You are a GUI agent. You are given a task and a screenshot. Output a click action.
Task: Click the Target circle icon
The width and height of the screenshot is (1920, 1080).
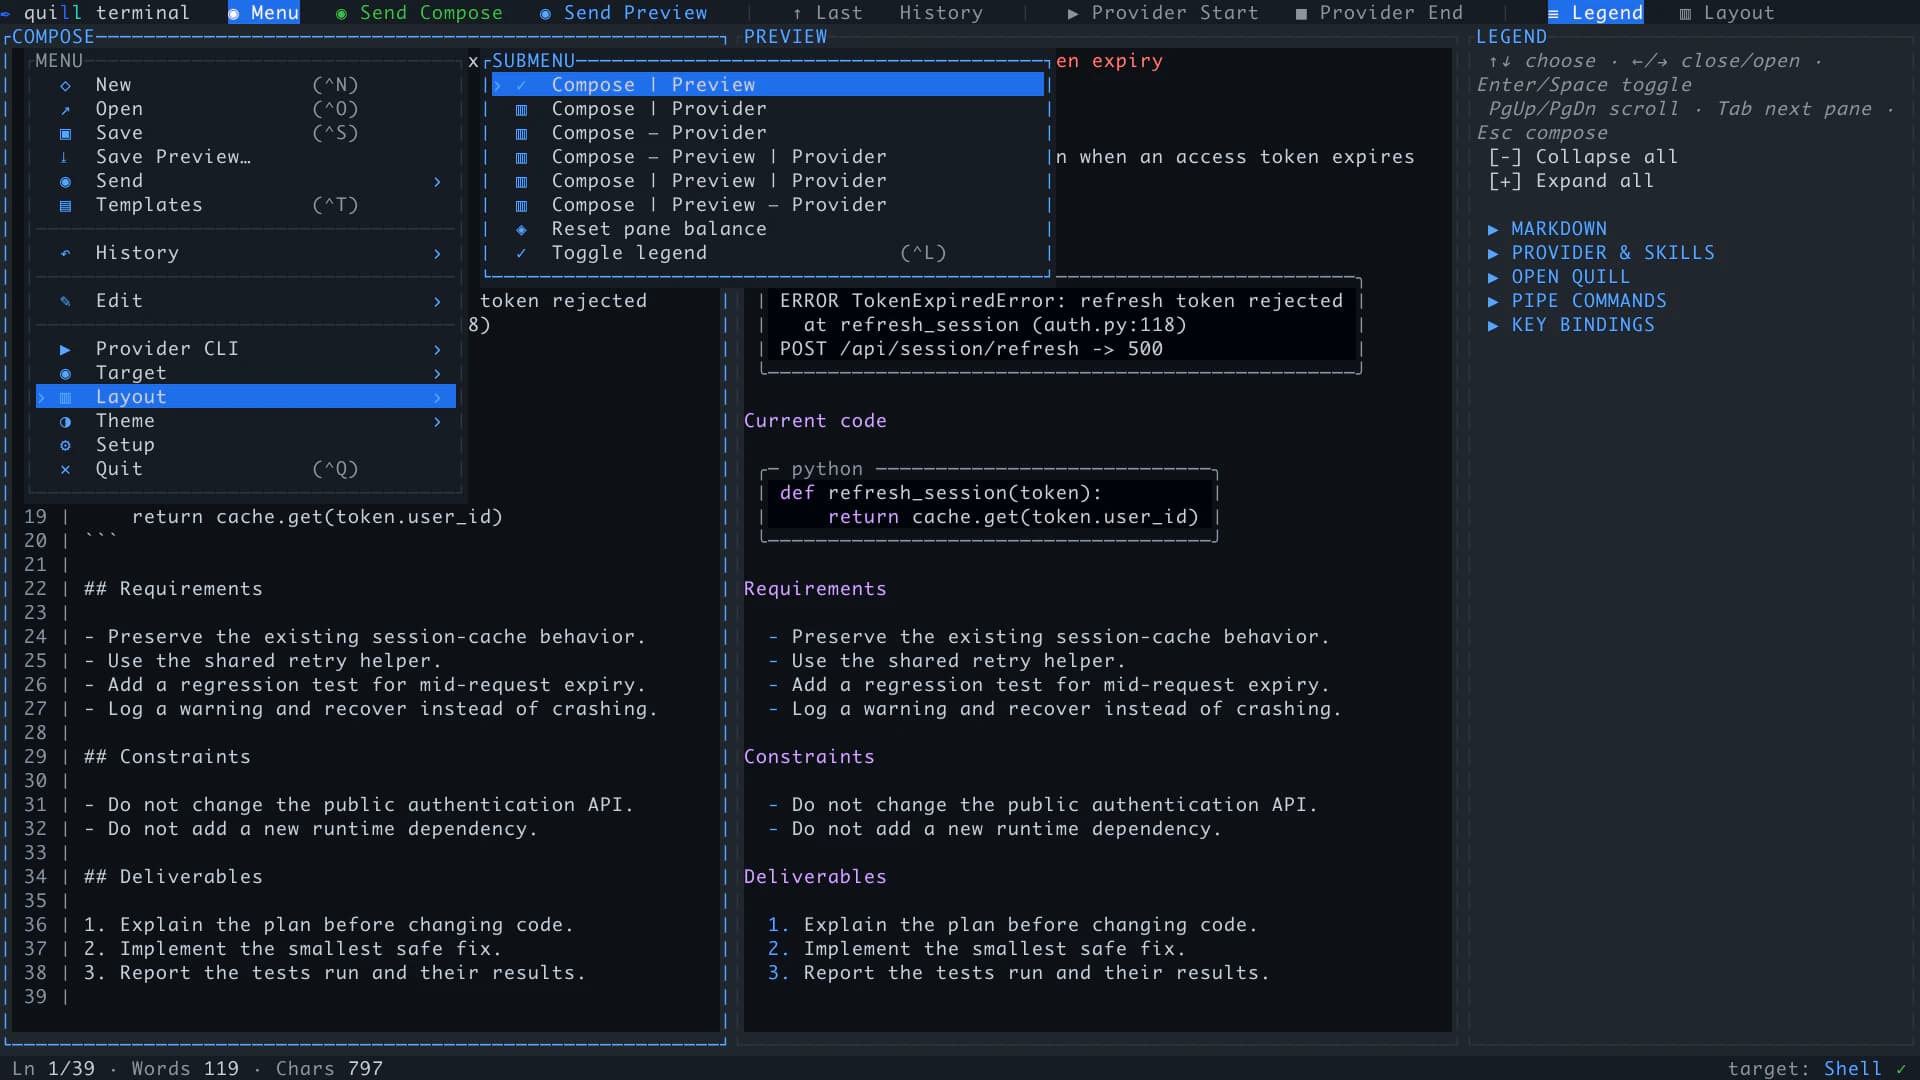65,373
